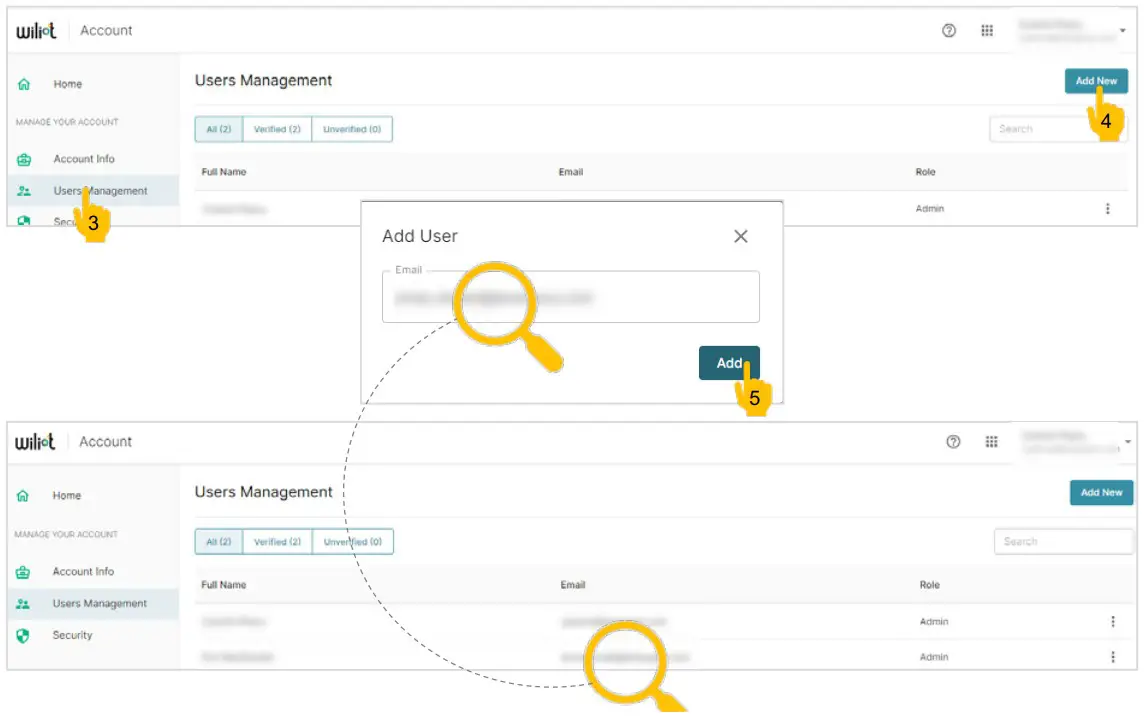Select the Unverified (0) tab in the lower panel
Viewport: 1146px width, 717px height.
(x=352, y=542)
